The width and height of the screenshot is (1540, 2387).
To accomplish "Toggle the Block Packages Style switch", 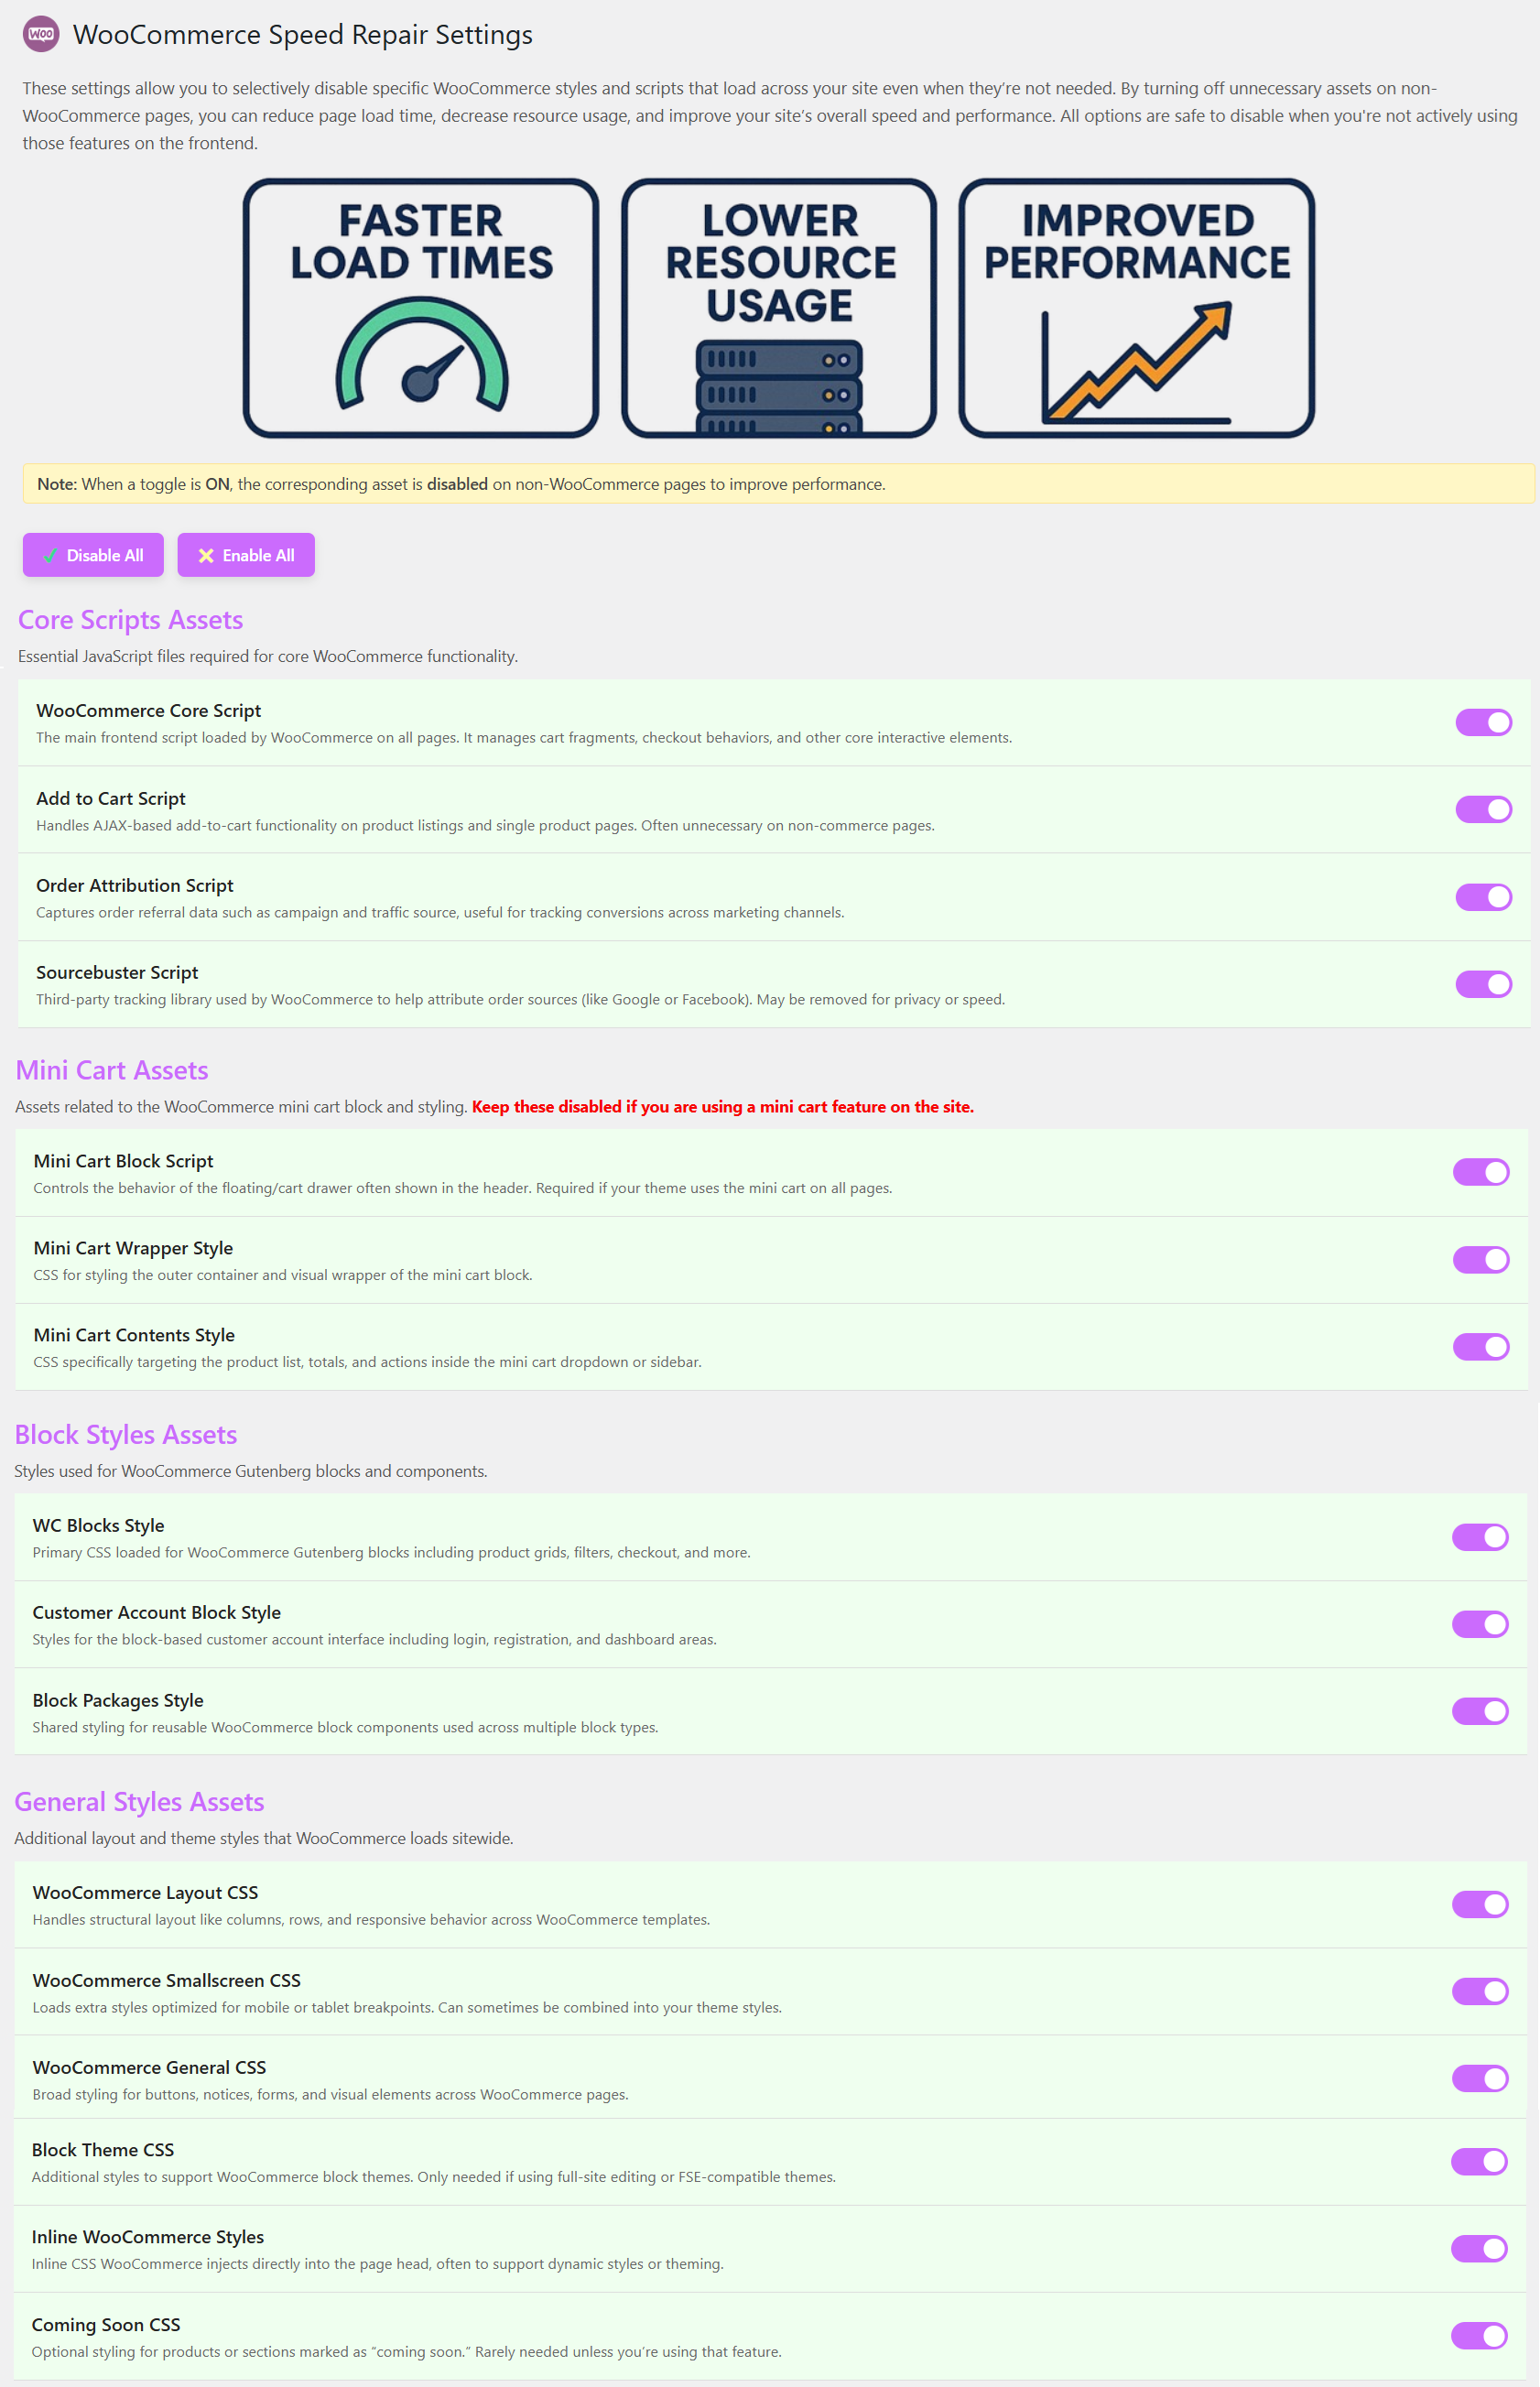I will coord(1480,1711).
